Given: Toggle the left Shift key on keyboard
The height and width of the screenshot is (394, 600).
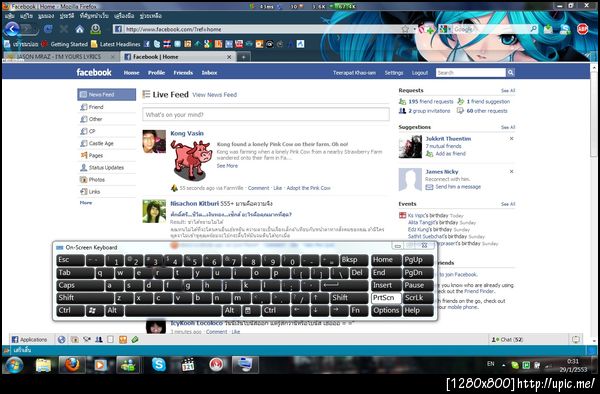Looking at the screenshot, I should 85,298.
